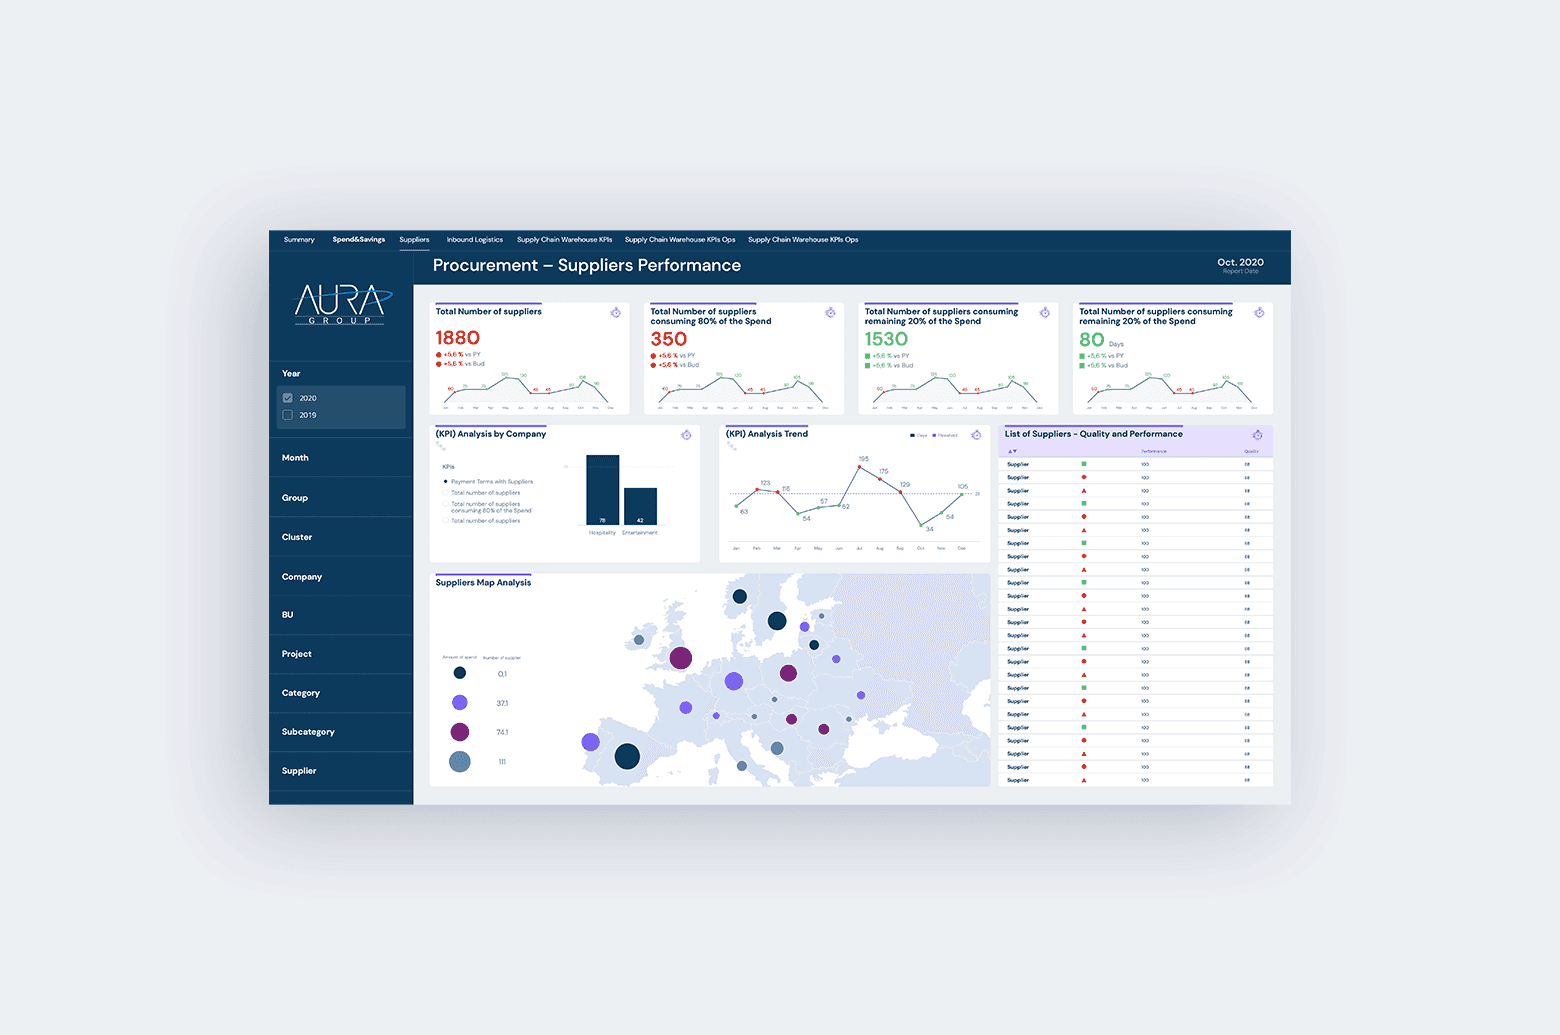Click the drill icon under KPI Analysis Trend title
This screenshot has width=1560, height=1035.
(731, 446)
